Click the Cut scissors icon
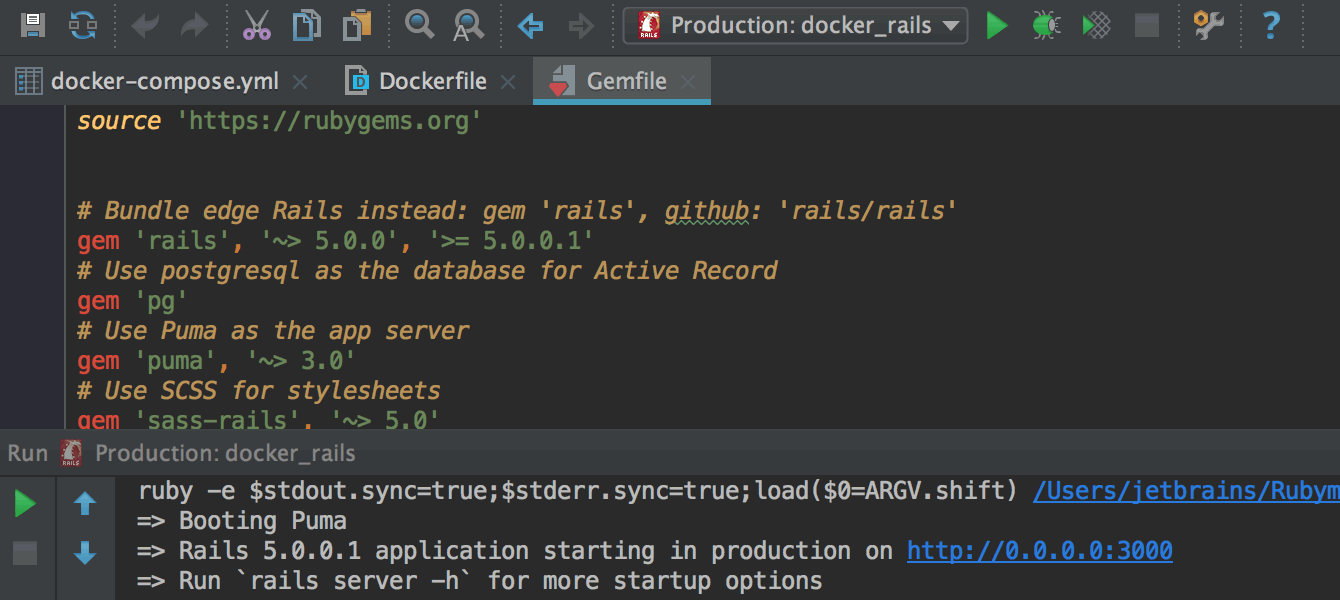Screen dimensions: 1340x600 click(257, 25)
